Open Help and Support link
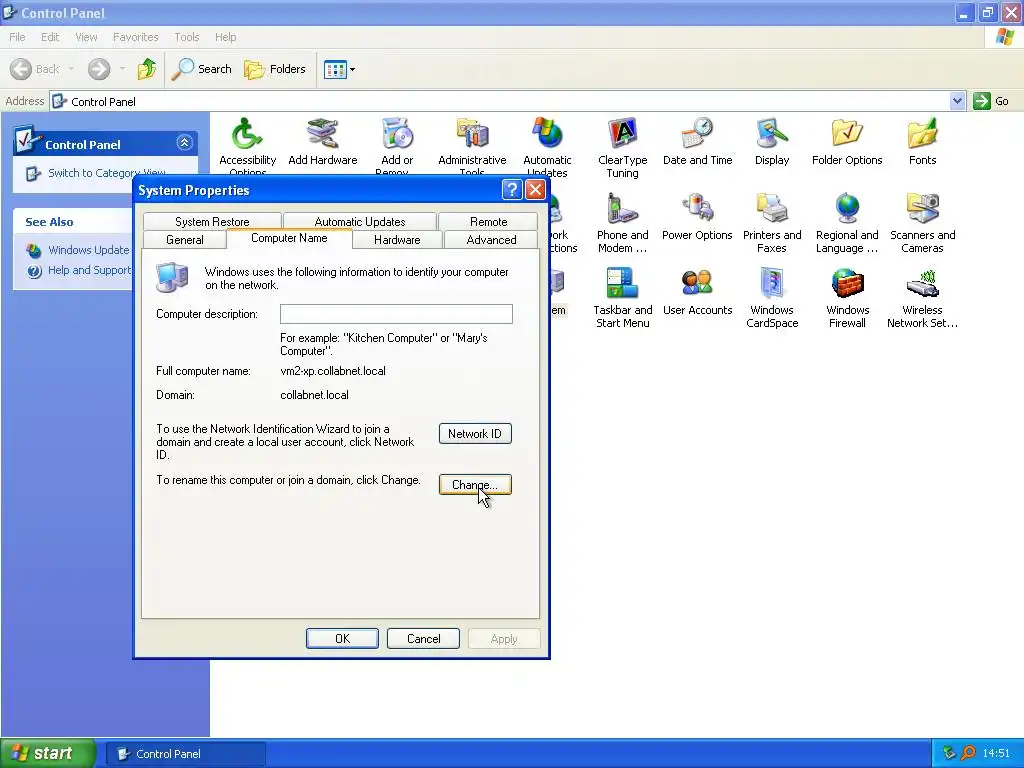 [78, 270]
